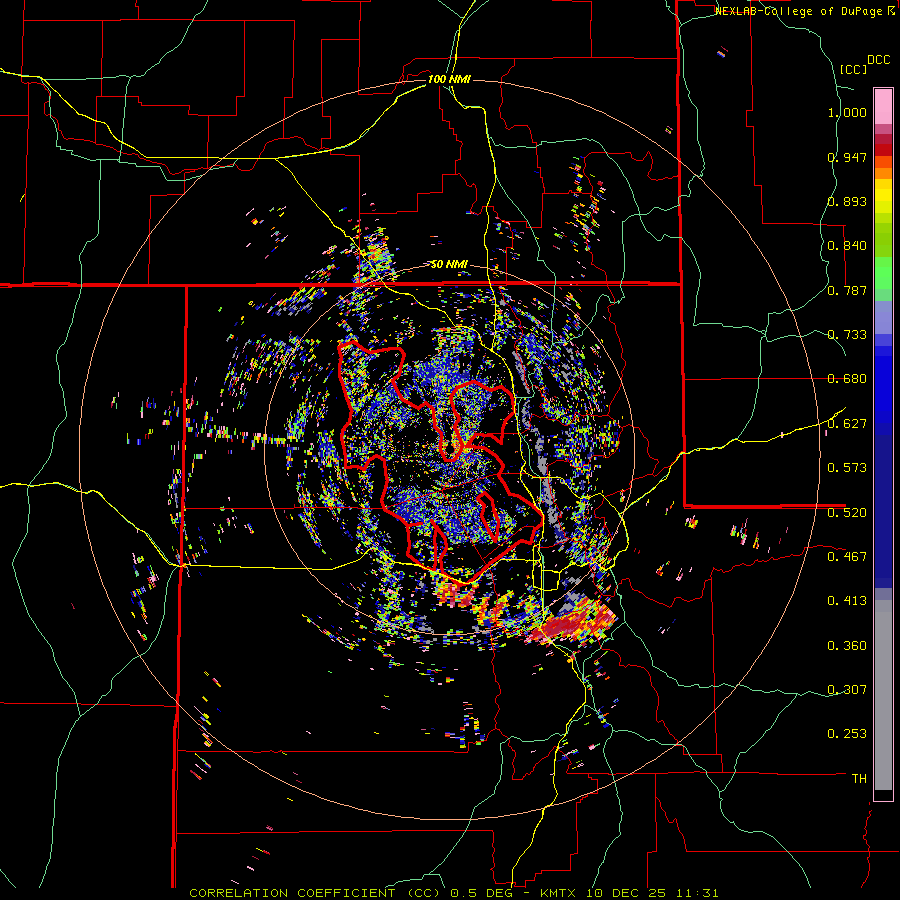Select the 0.360 legend label
Image resolution: width=900 pixels, height=900 pixels.
click(x=847, y=646)
